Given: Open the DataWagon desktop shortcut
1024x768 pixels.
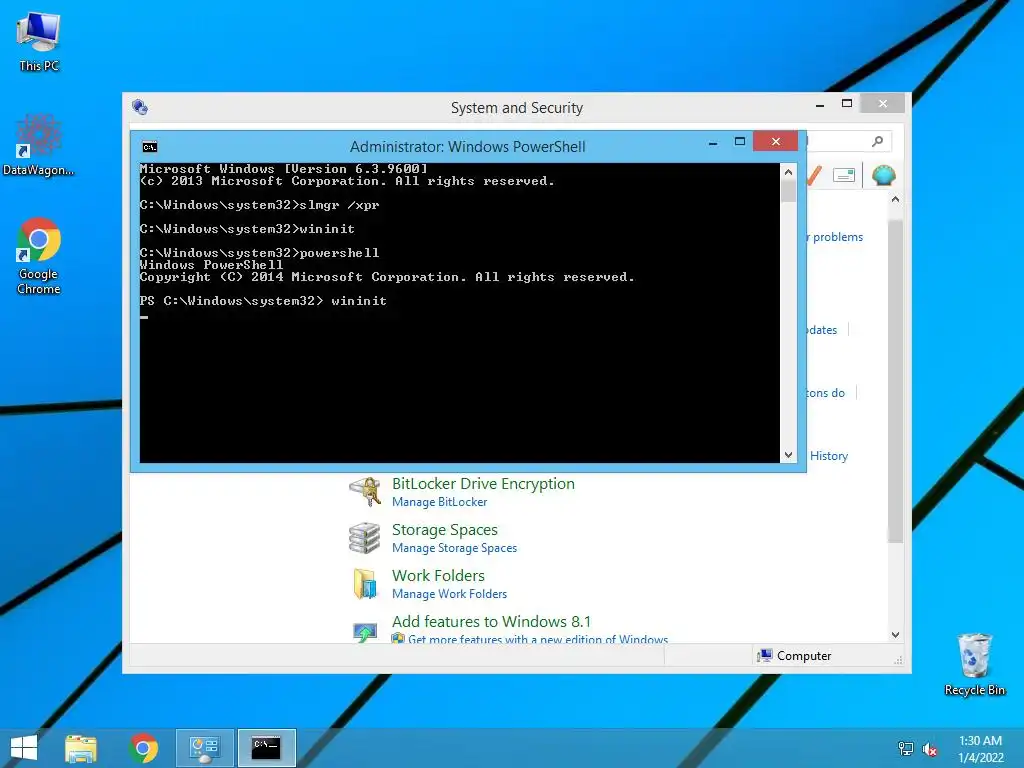Looking at the screenshot, I should point(39,145).
